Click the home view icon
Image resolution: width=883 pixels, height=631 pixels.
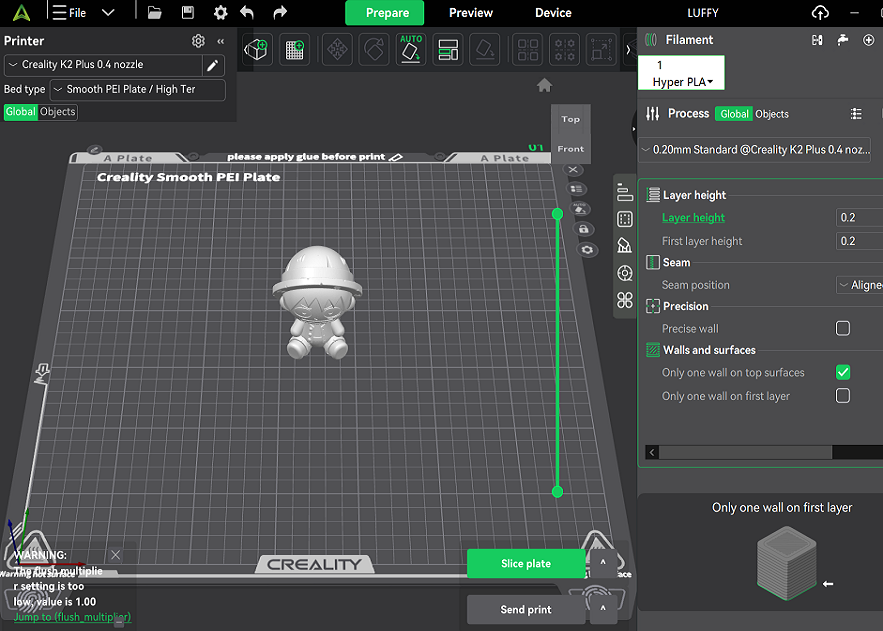544,86
